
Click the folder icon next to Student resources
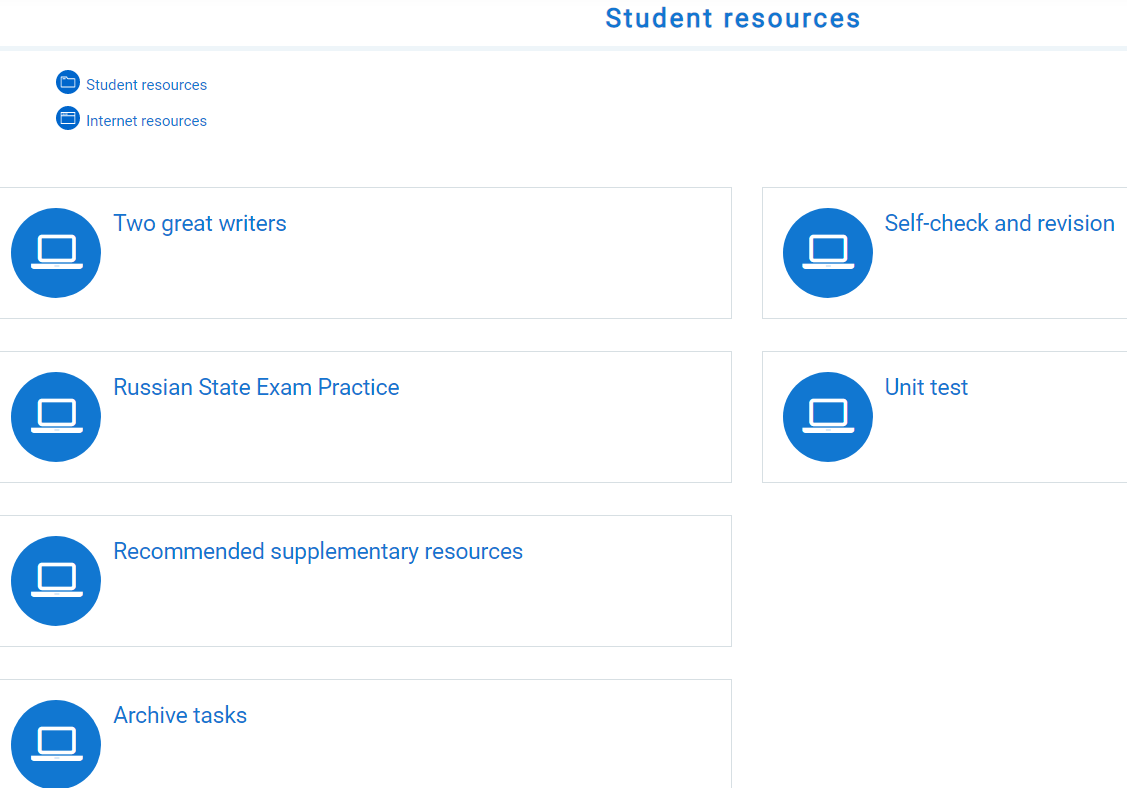click(x=67, y=82)
